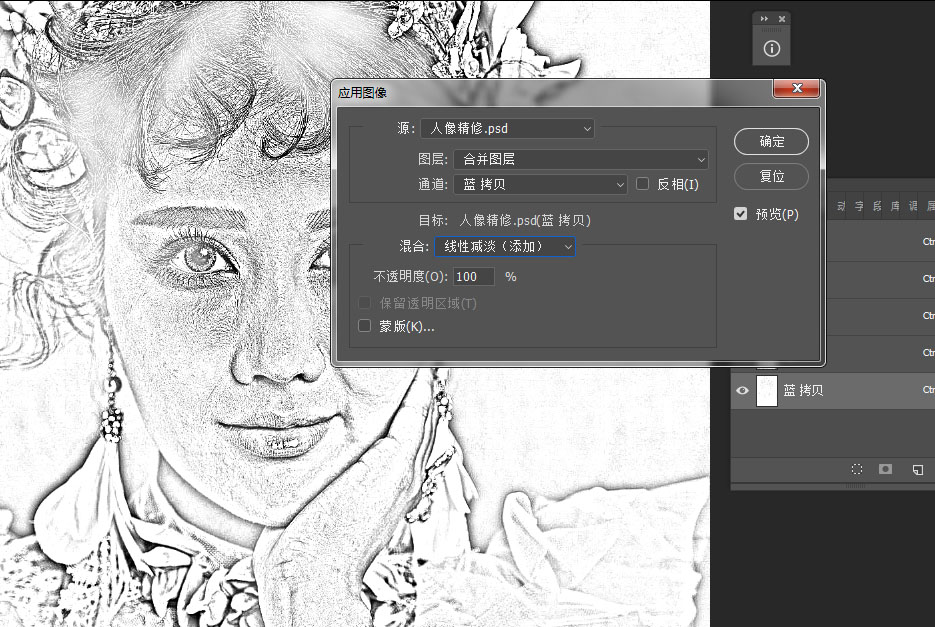Open the 通道 dropdown 蓝 拷贝
The height and width of the screenshot is (627, 935).
540,184
